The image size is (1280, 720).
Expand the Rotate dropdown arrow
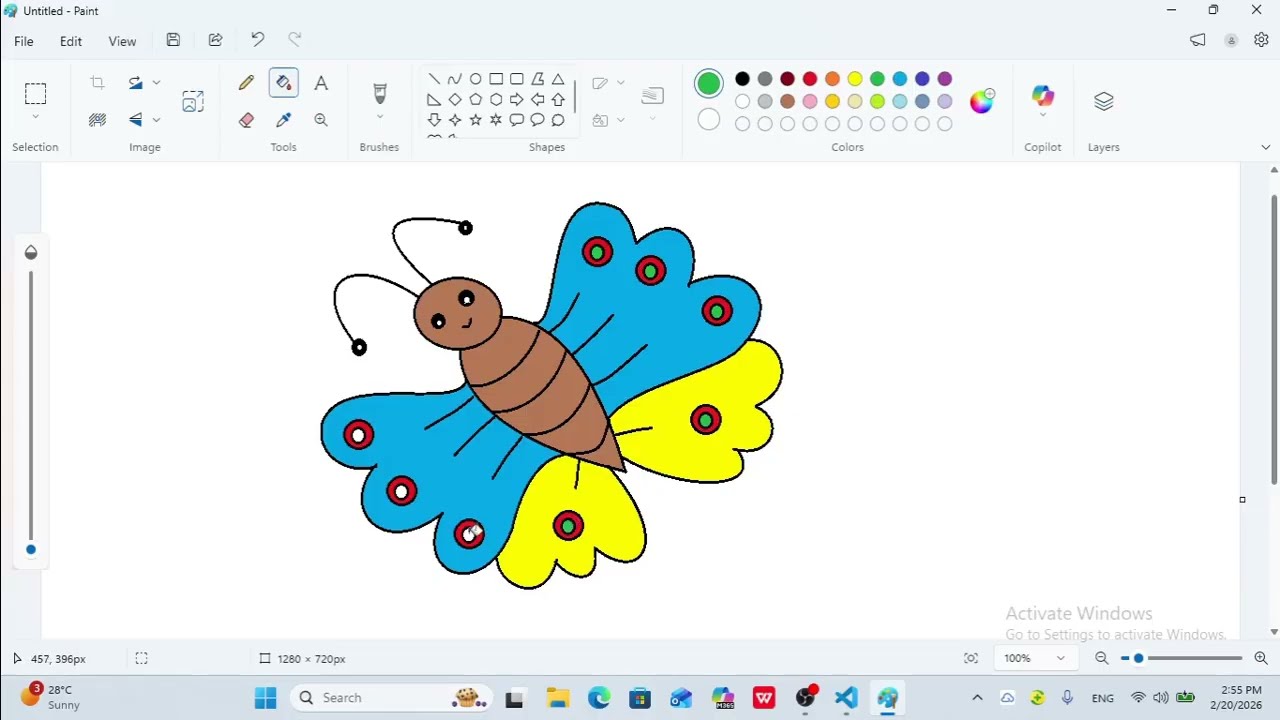pyautogui.click(x=156, y=83)
